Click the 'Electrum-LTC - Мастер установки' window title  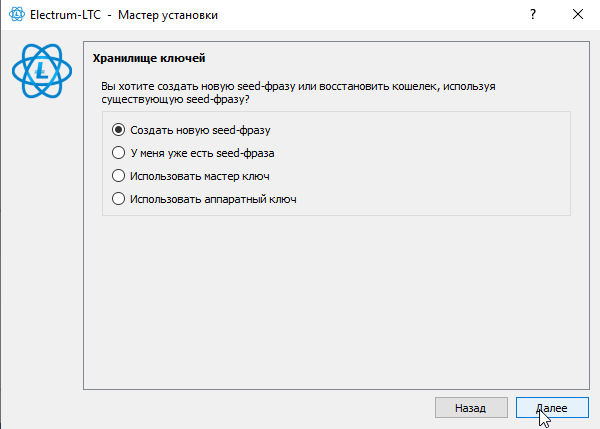click(124, 15)
